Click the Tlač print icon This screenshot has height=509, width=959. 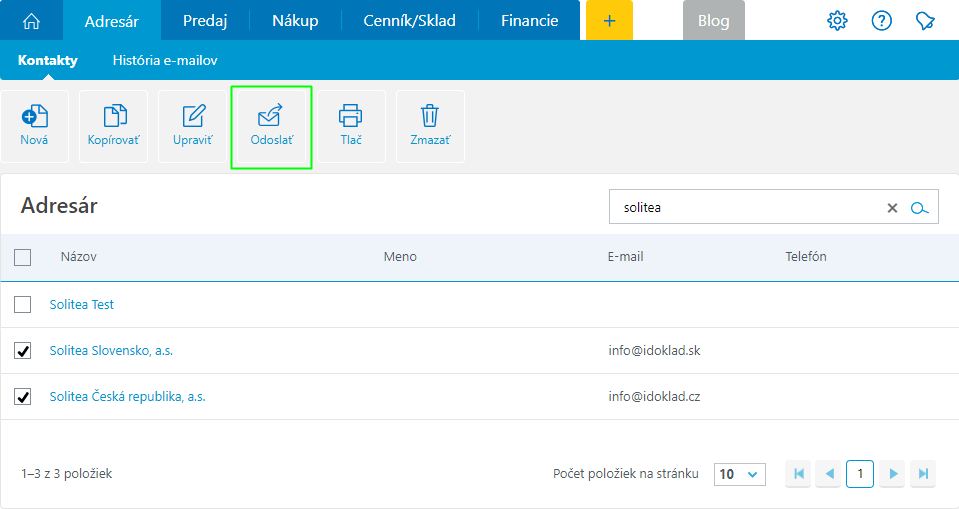point(350,116)
